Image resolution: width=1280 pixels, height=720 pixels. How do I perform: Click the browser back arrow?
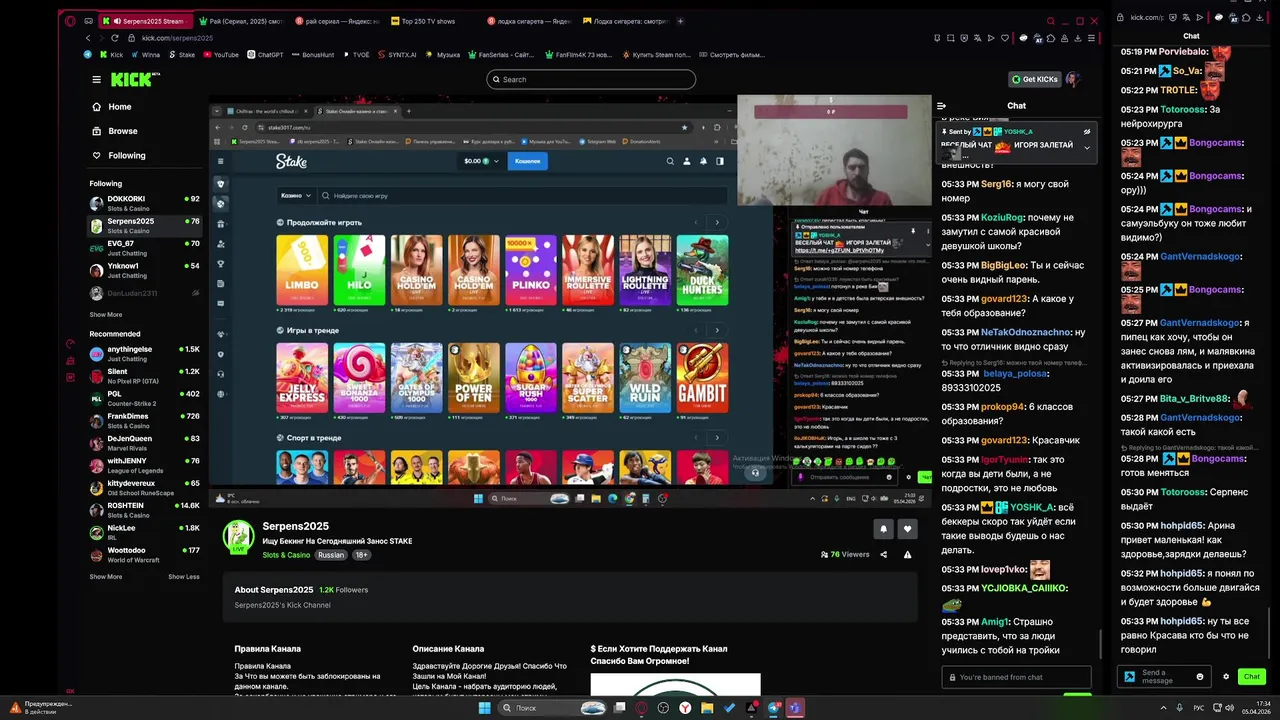tap(88, 38)
